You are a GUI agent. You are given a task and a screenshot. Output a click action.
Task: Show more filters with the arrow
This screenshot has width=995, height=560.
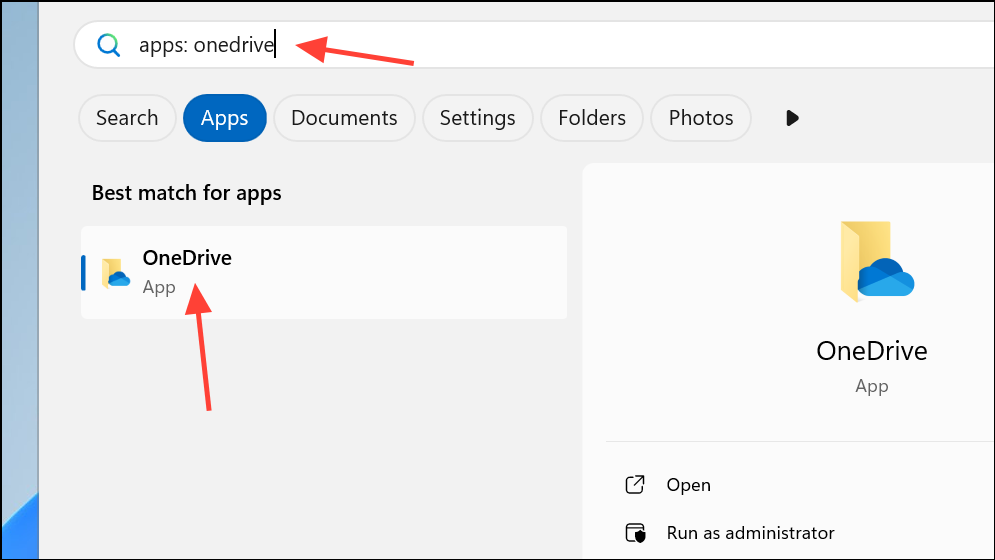pos(791,118)
